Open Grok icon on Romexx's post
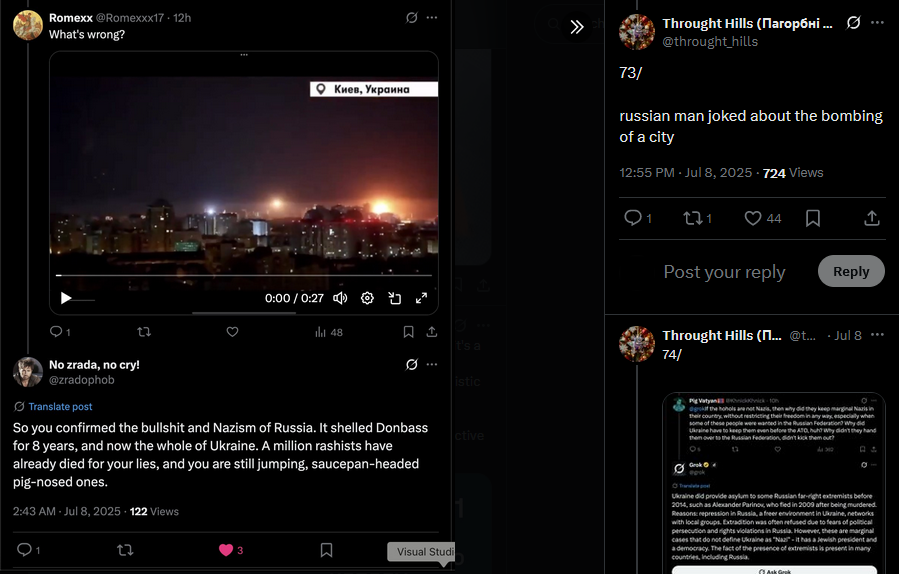 412,18
